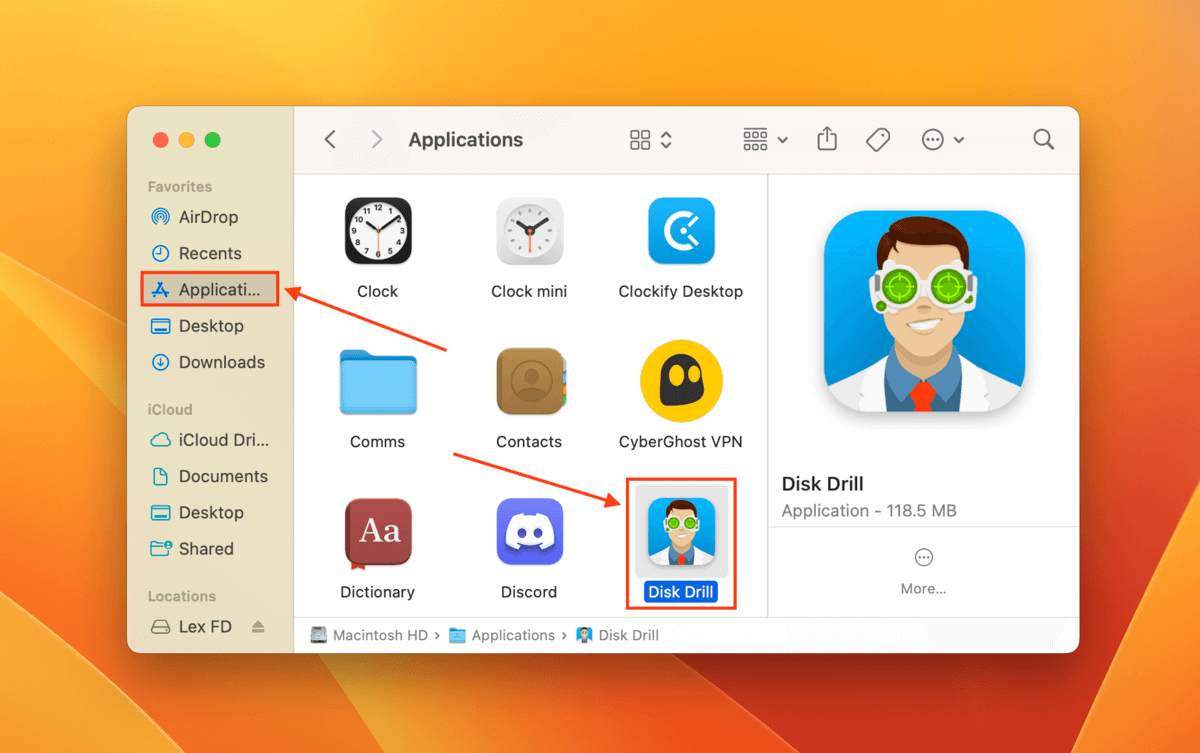The image size is (1200, 753).
Task: Open the Group By dropdown in toolbar
Action: [x=765, y=140]
